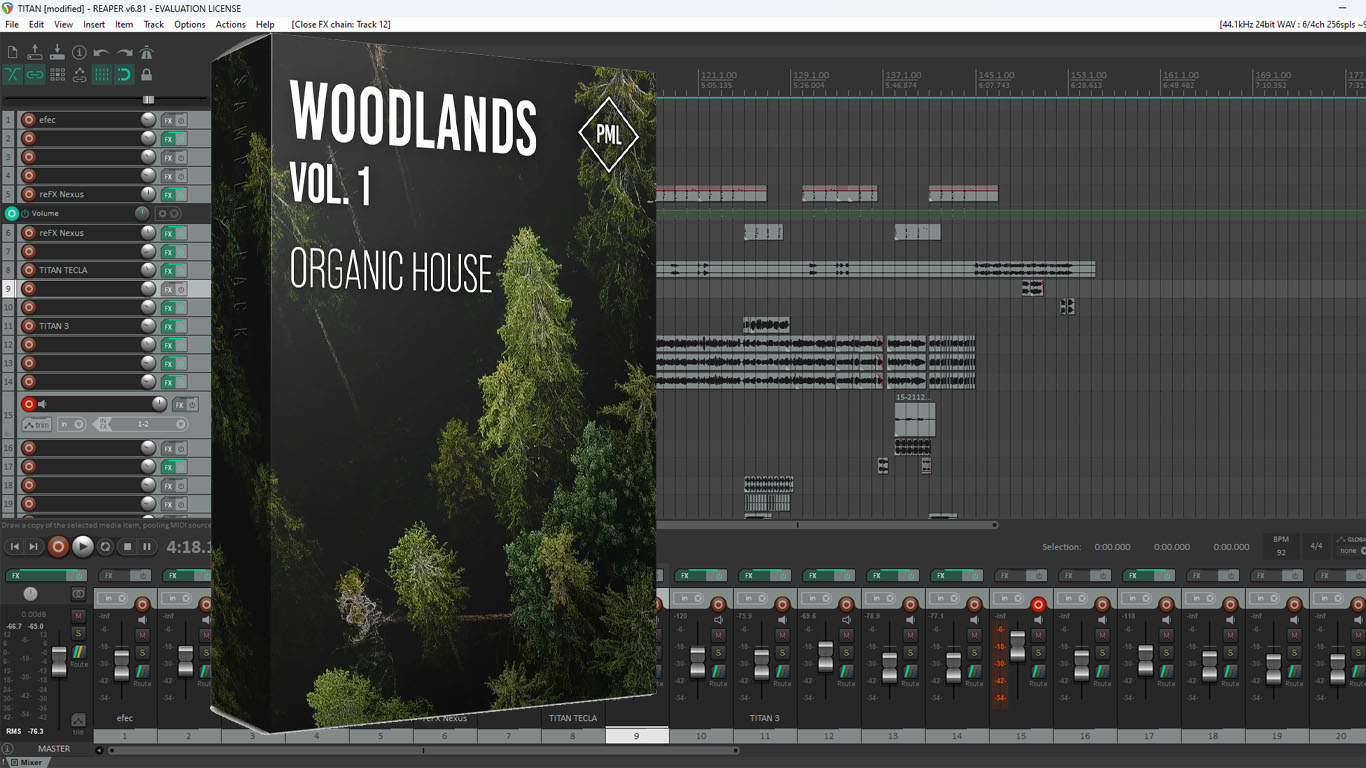Open the Insert menu
This screenshot has height=768, width=1366.
coord(94,24)
